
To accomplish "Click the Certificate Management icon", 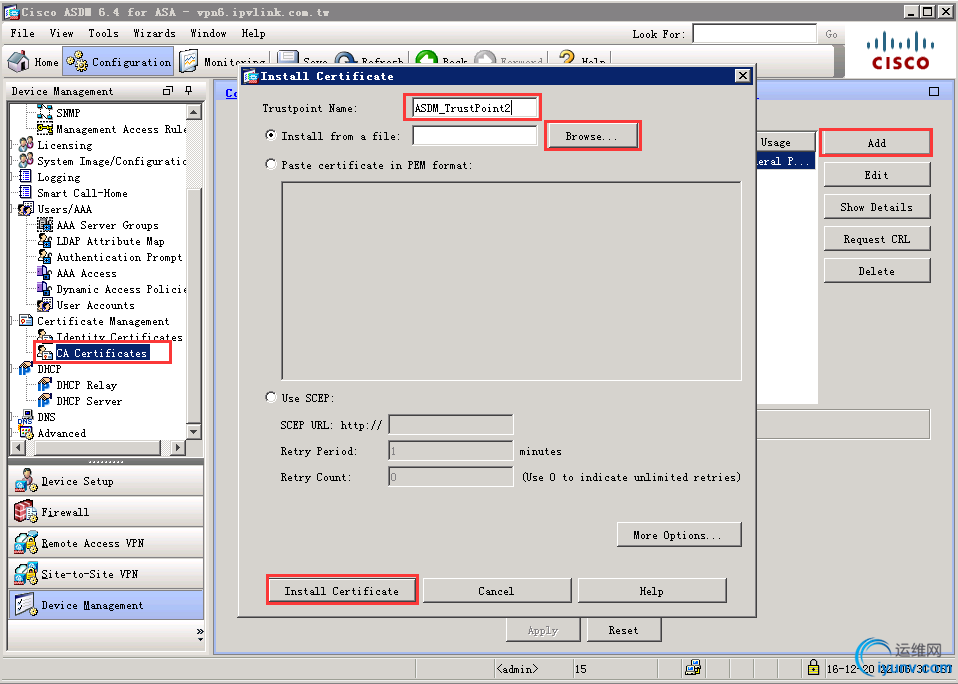I will (x=26, y=321).
